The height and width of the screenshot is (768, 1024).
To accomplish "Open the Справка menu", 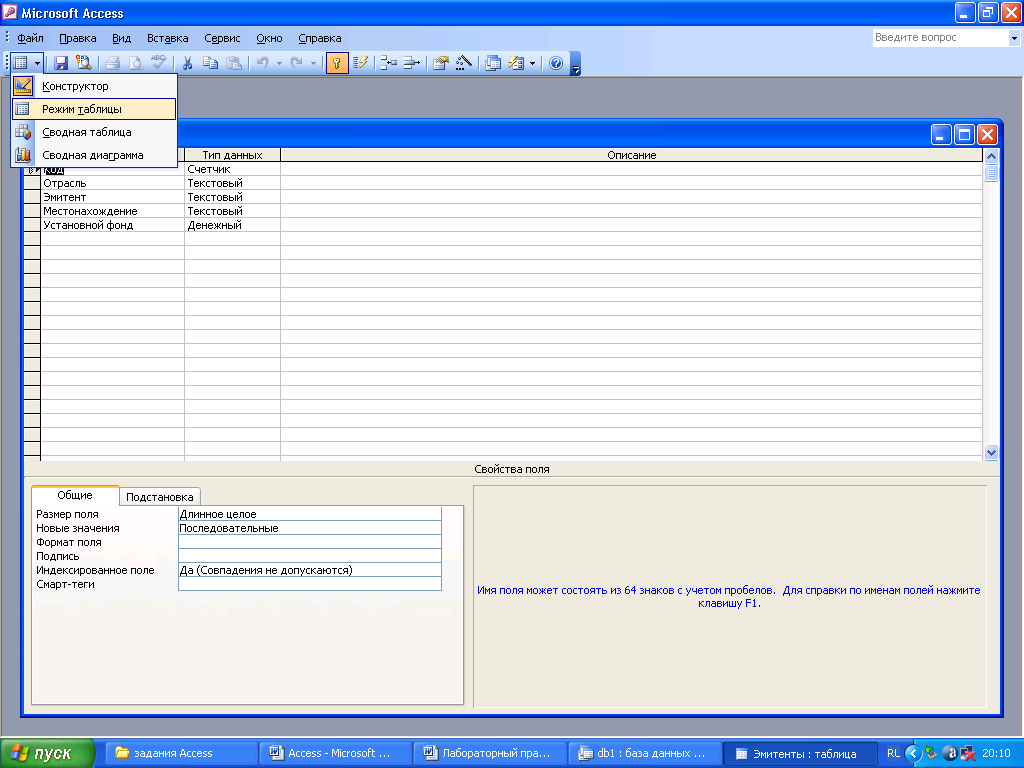I will 319,38.
